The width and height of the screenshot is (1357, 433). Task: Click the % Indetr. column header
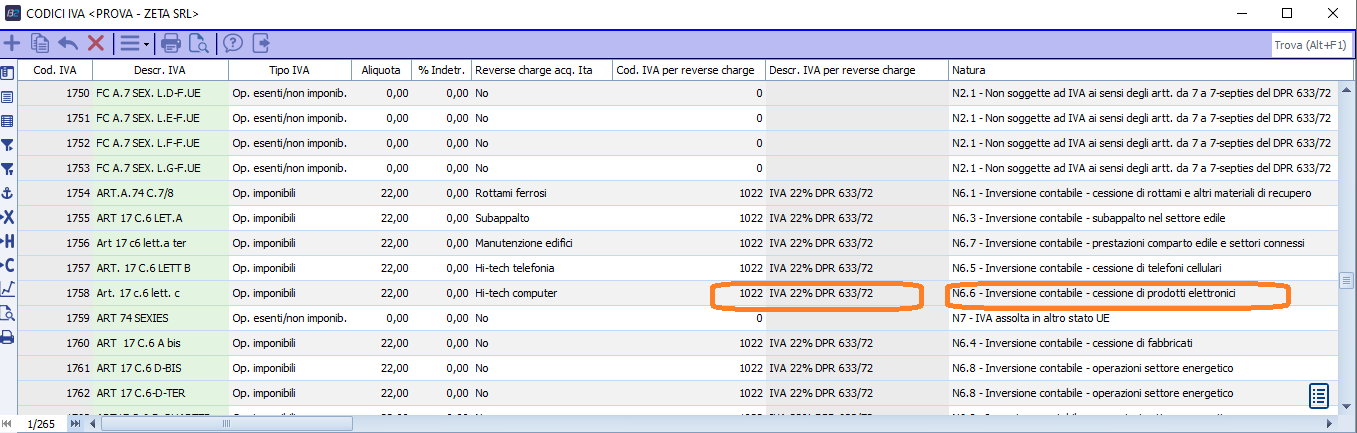(442, 71)
